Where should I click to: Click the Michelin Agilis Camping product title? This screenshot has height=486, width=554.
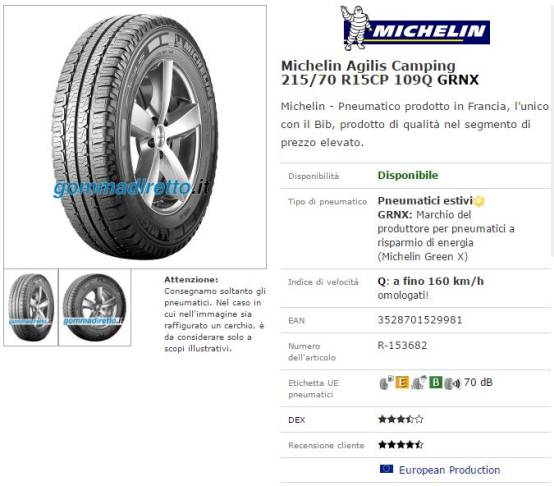(x=380, y=73)
